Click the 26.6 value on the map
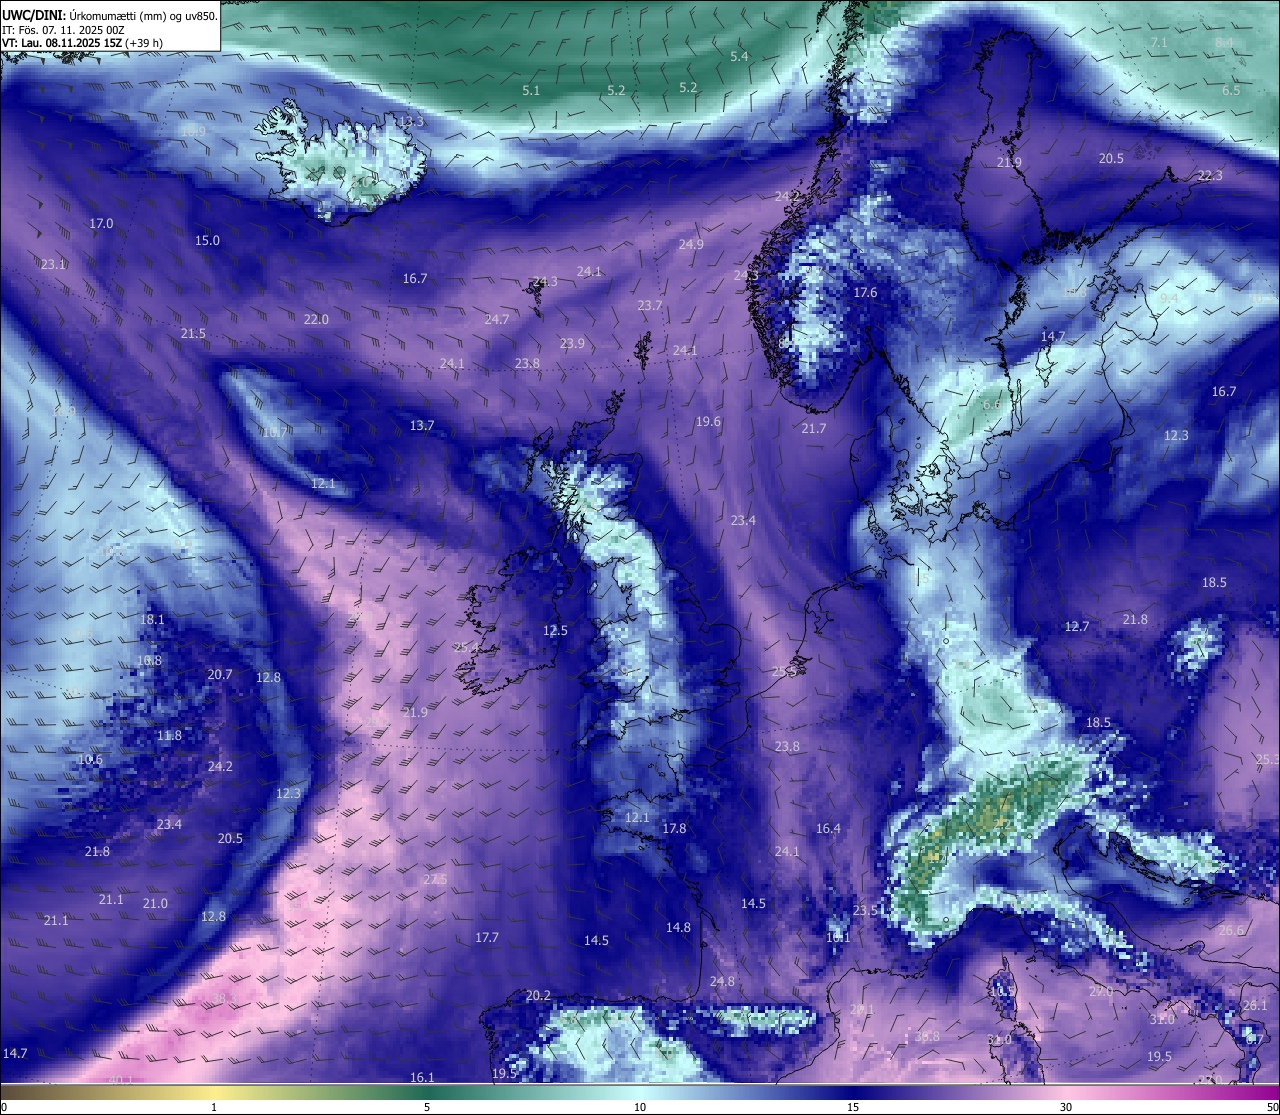This screenshot has height=1115, width=1280. point(1231,931)
